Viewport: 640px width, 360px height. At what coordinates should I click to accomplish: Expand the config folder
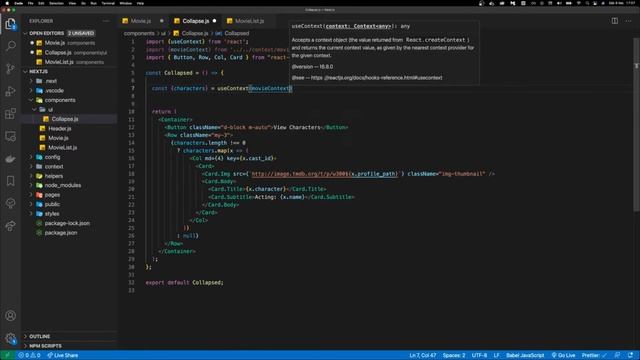(x=52, y=157)
